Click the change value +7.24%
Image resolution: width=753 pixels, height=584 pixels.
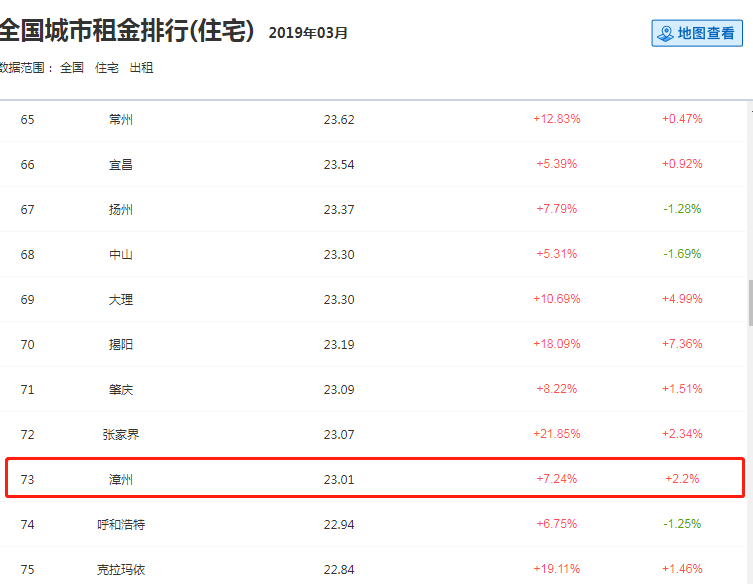click(557, 479)
